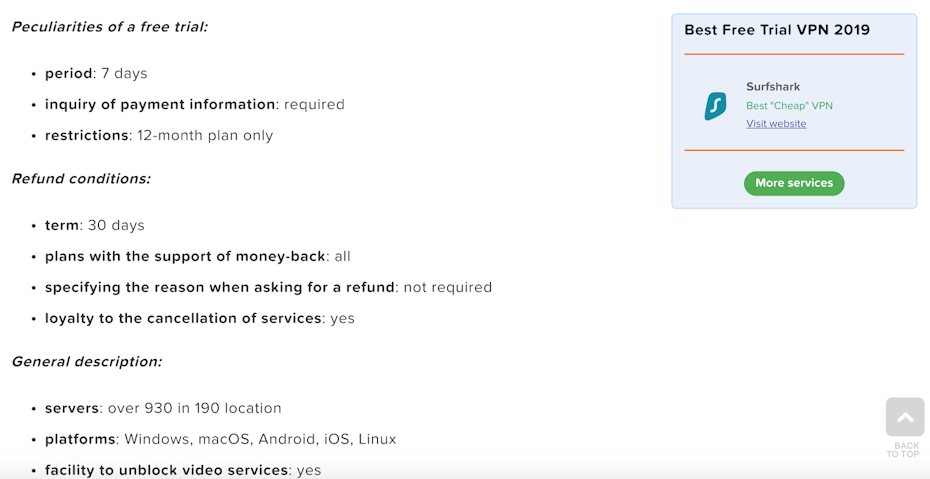Click the Peculiarities of a free trial heading
Screen dimensions: 930x479
[109, 27]
